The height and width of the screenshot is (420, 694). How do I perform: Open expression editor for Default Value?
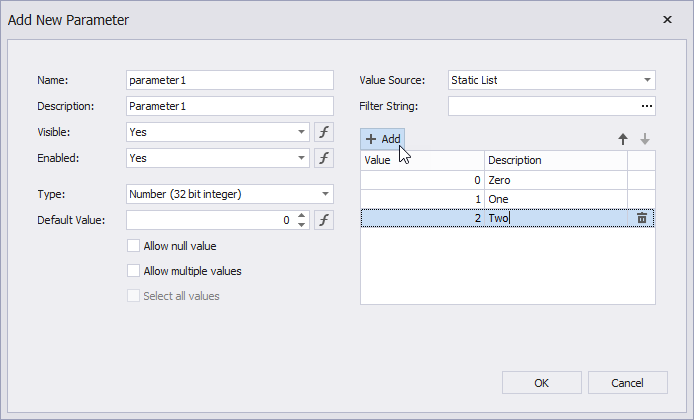(323, 220)
